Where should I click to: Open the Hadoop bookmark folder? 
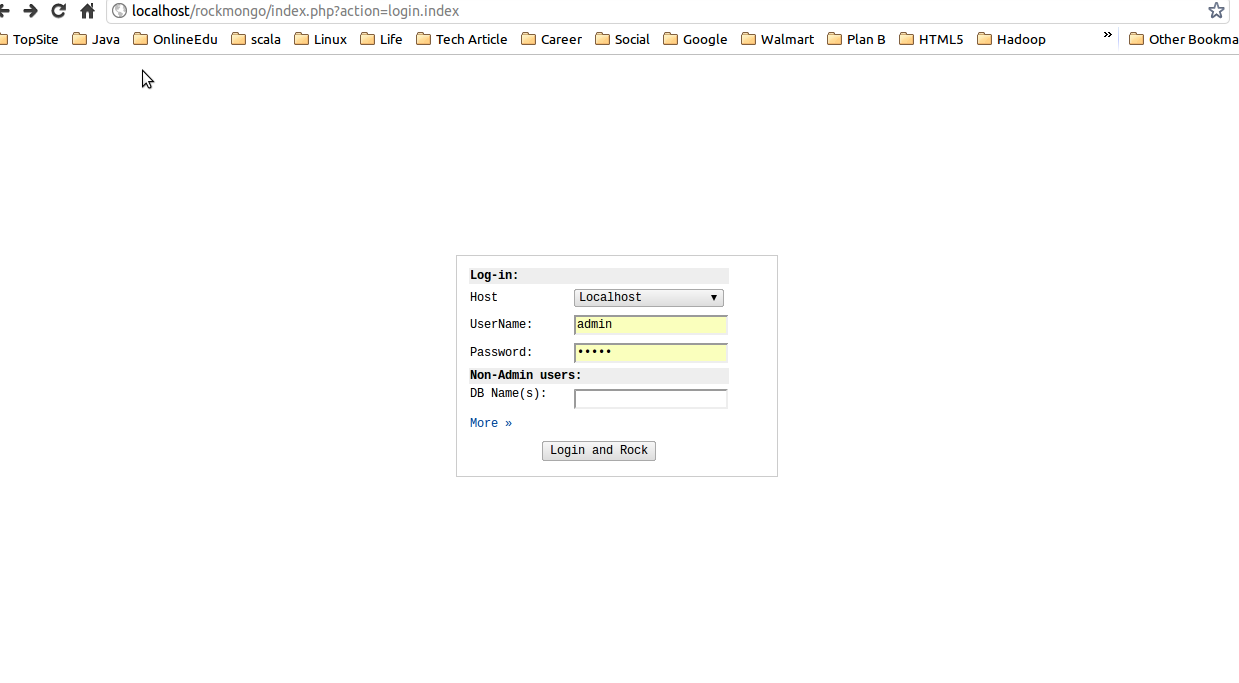click(x=1011, y=39)
